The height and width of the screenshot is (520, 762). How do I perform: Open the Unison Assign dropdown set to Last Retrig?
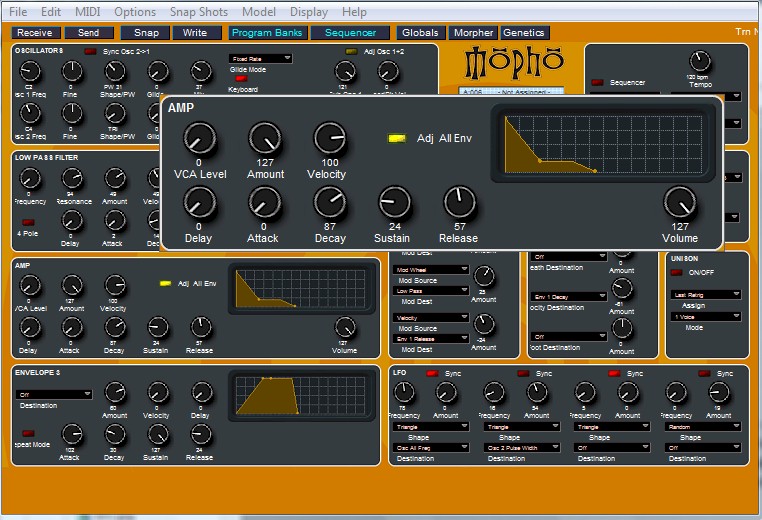(706, 295)
